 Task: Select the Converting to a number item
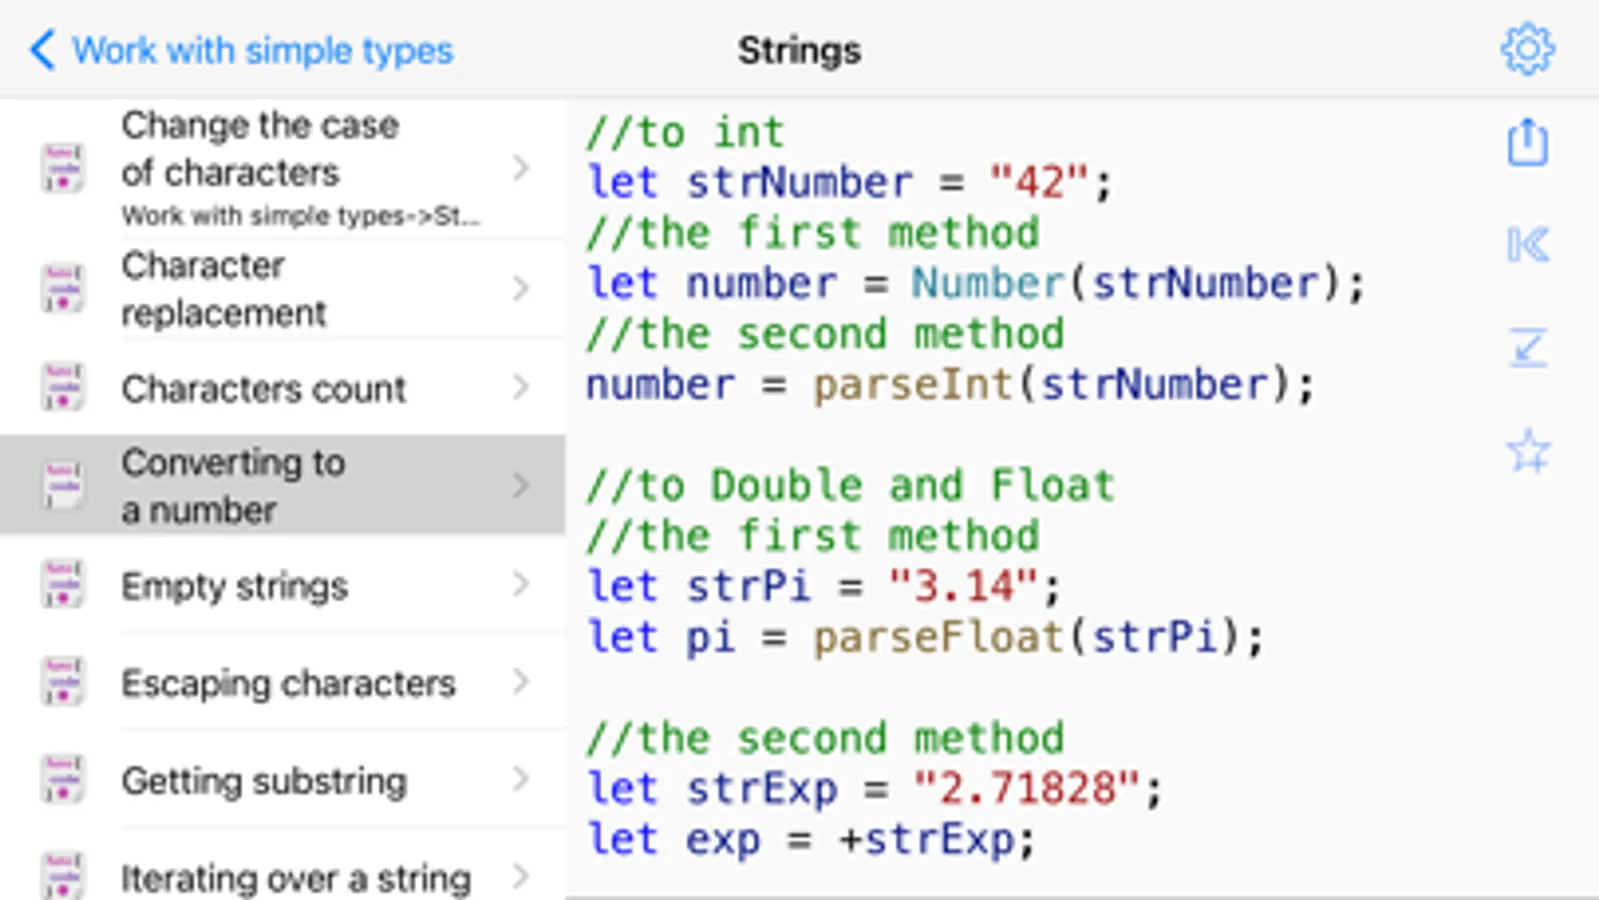(233, 486)
